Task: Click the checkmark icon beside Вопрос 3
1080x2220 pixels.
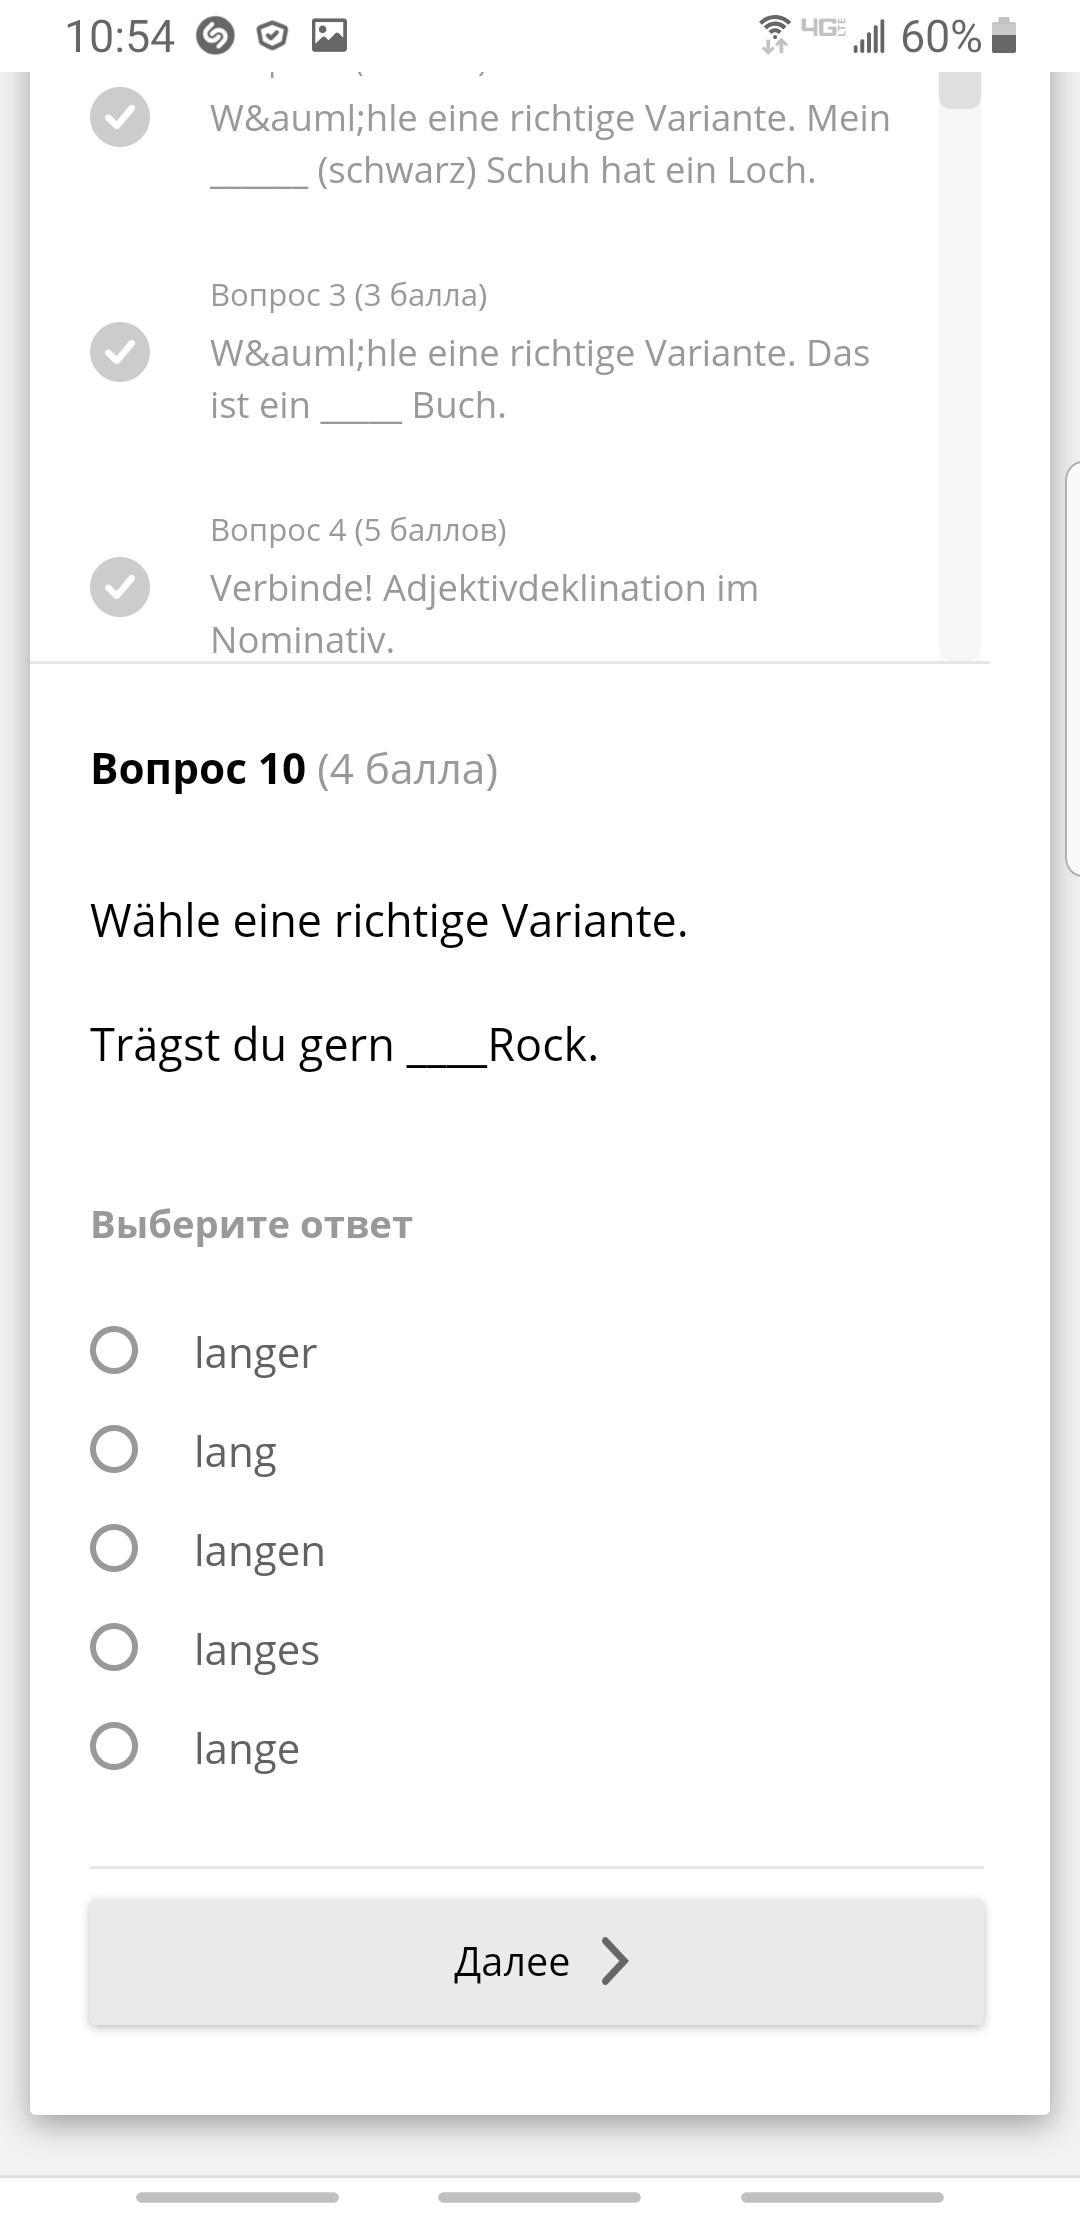Action: (x=120, y=352)
